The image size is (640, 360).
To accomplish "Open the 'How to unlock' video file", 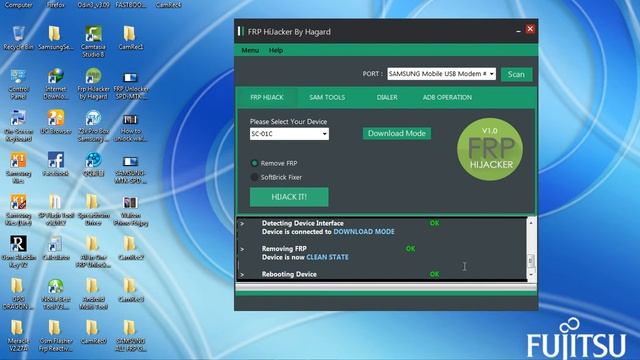I will [x=131, y=128].
